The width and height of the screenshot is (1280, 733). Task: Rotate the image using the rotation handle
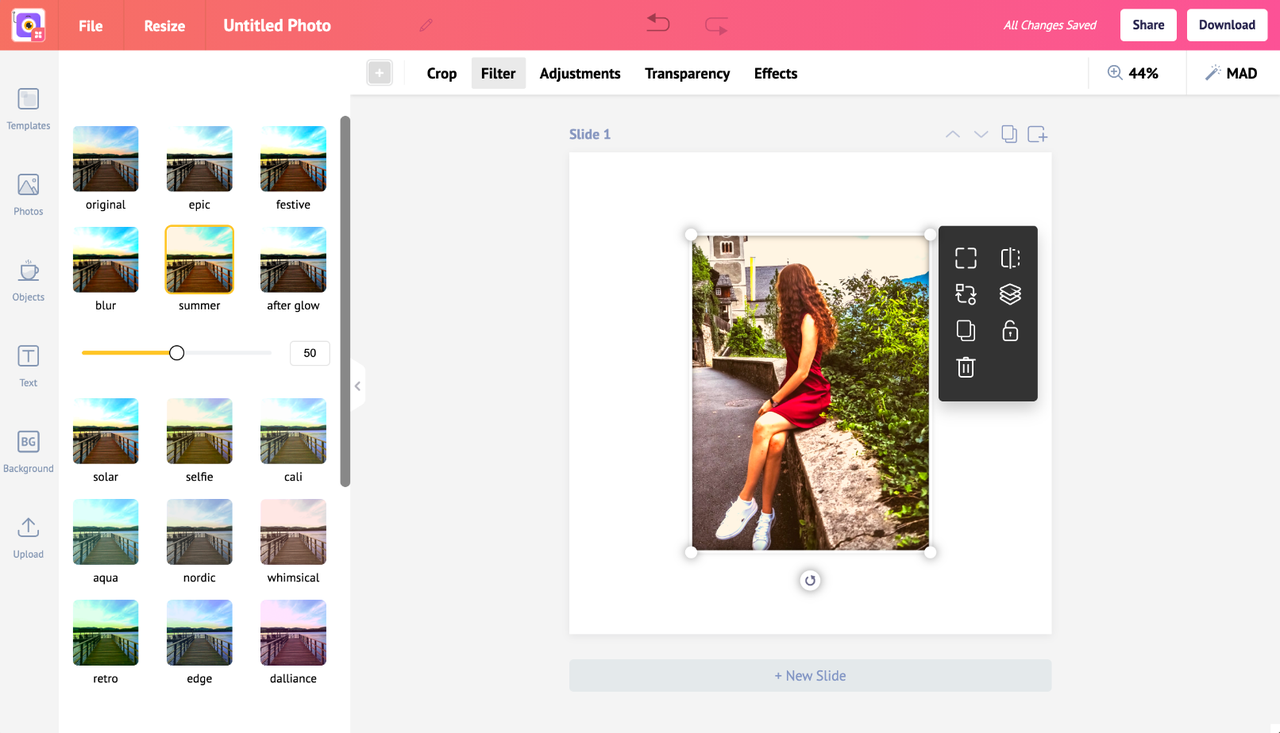click(810, 580)
